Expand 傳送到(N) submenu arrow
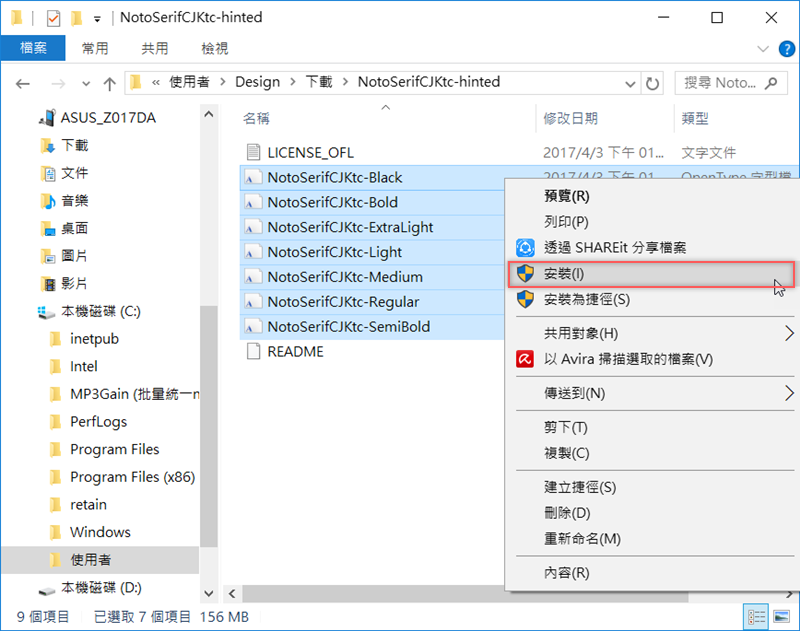 [x=789, y=393]
